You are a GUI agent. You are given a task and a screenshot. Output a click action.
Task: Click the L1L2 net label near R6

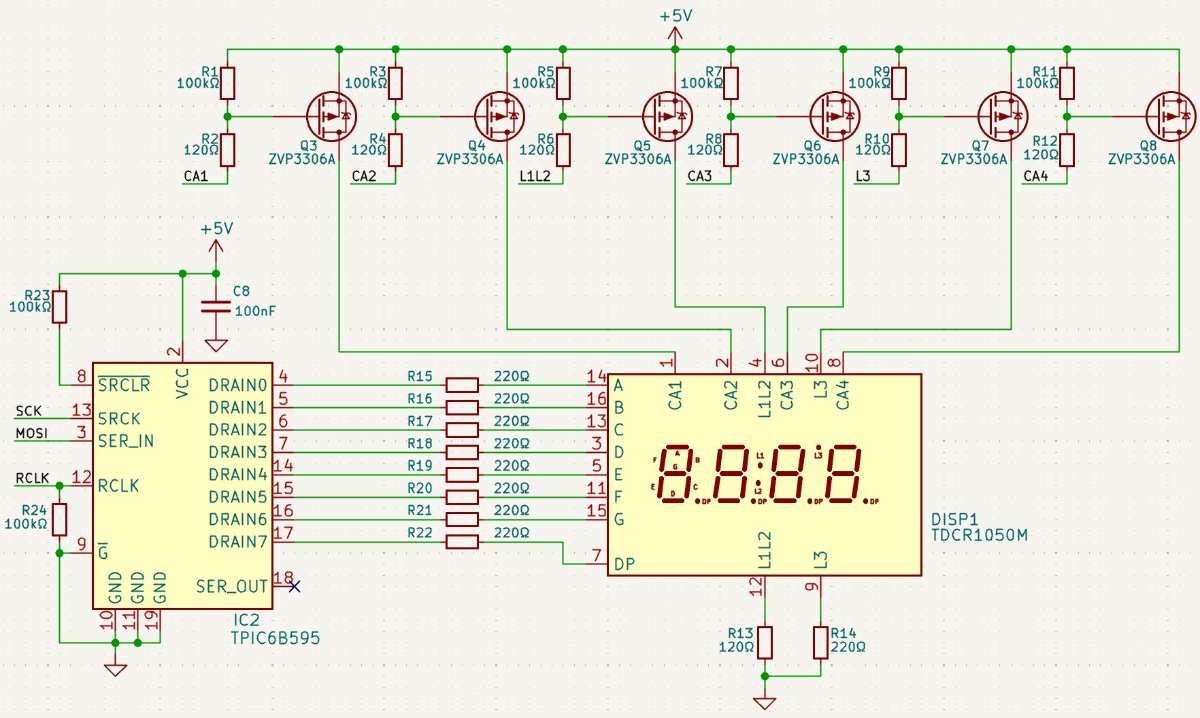(536, 177)
